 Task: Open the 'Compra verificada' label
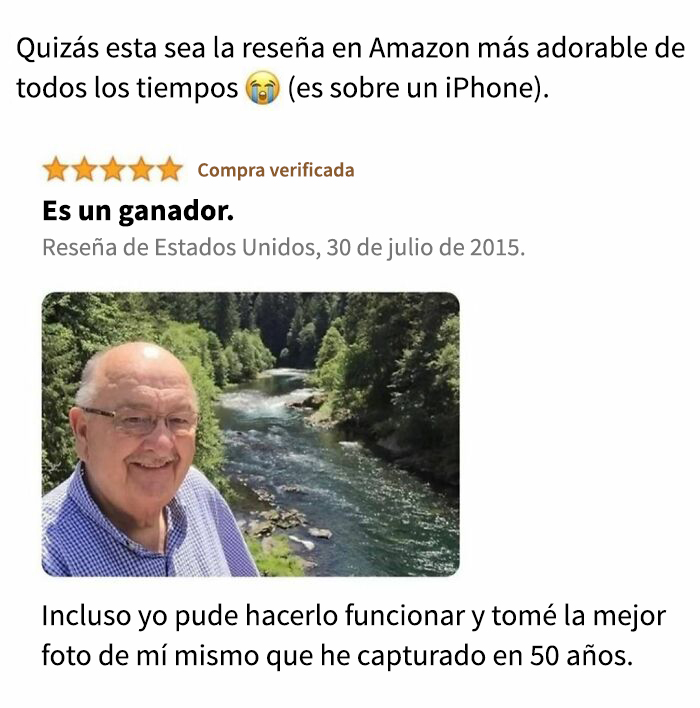tap(276, 170)
